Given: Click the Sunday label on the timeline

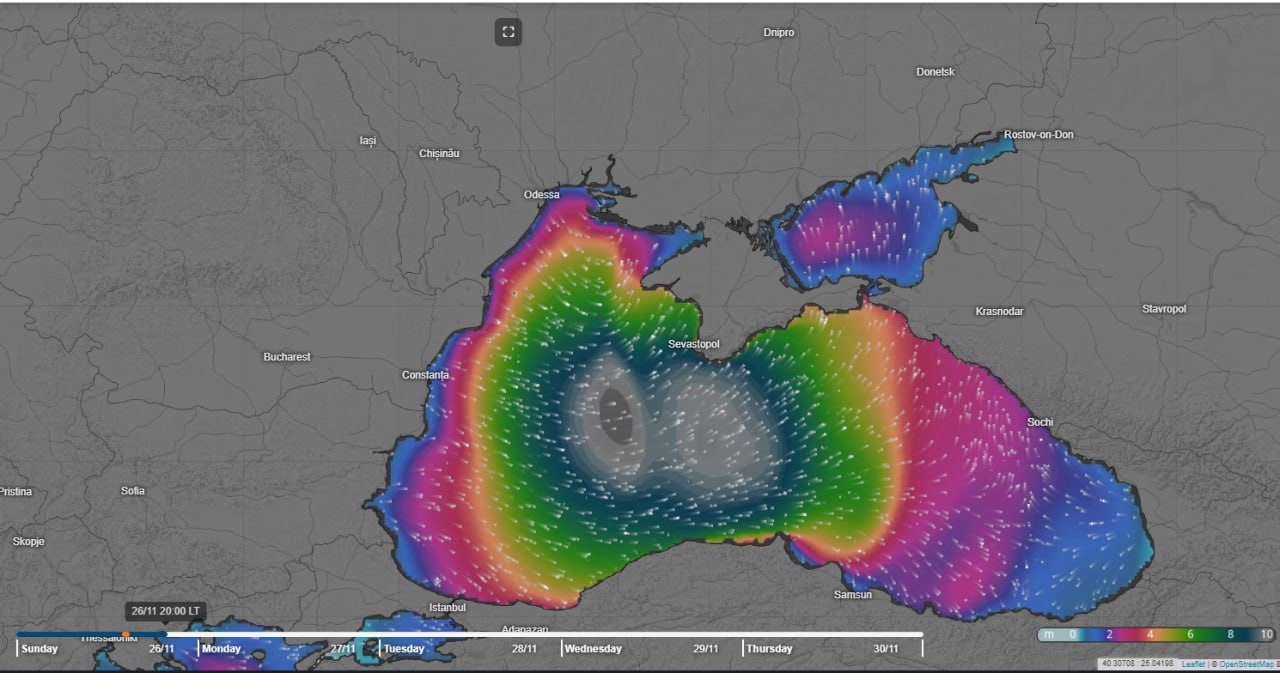Looking at the screenshot, I should click(x=40, y=649).
